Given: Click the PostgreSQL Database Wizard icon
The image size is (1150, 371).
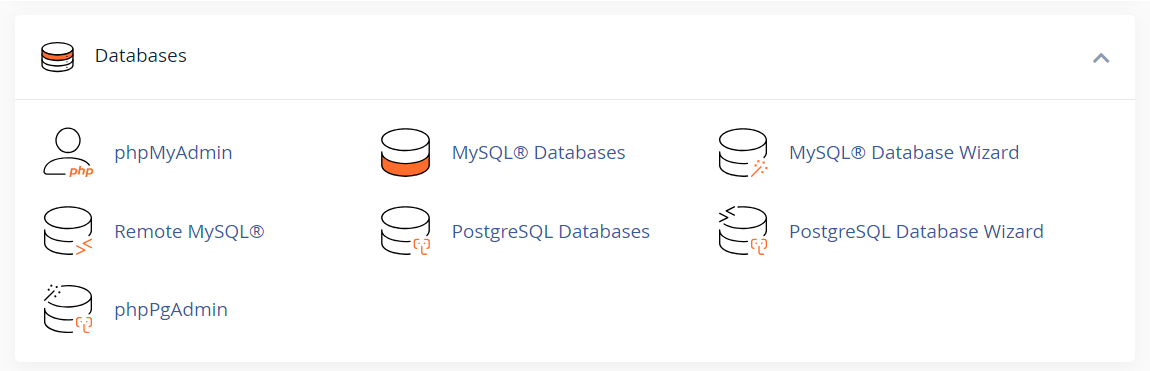Looking at the screenshot, I should [742, 232].
